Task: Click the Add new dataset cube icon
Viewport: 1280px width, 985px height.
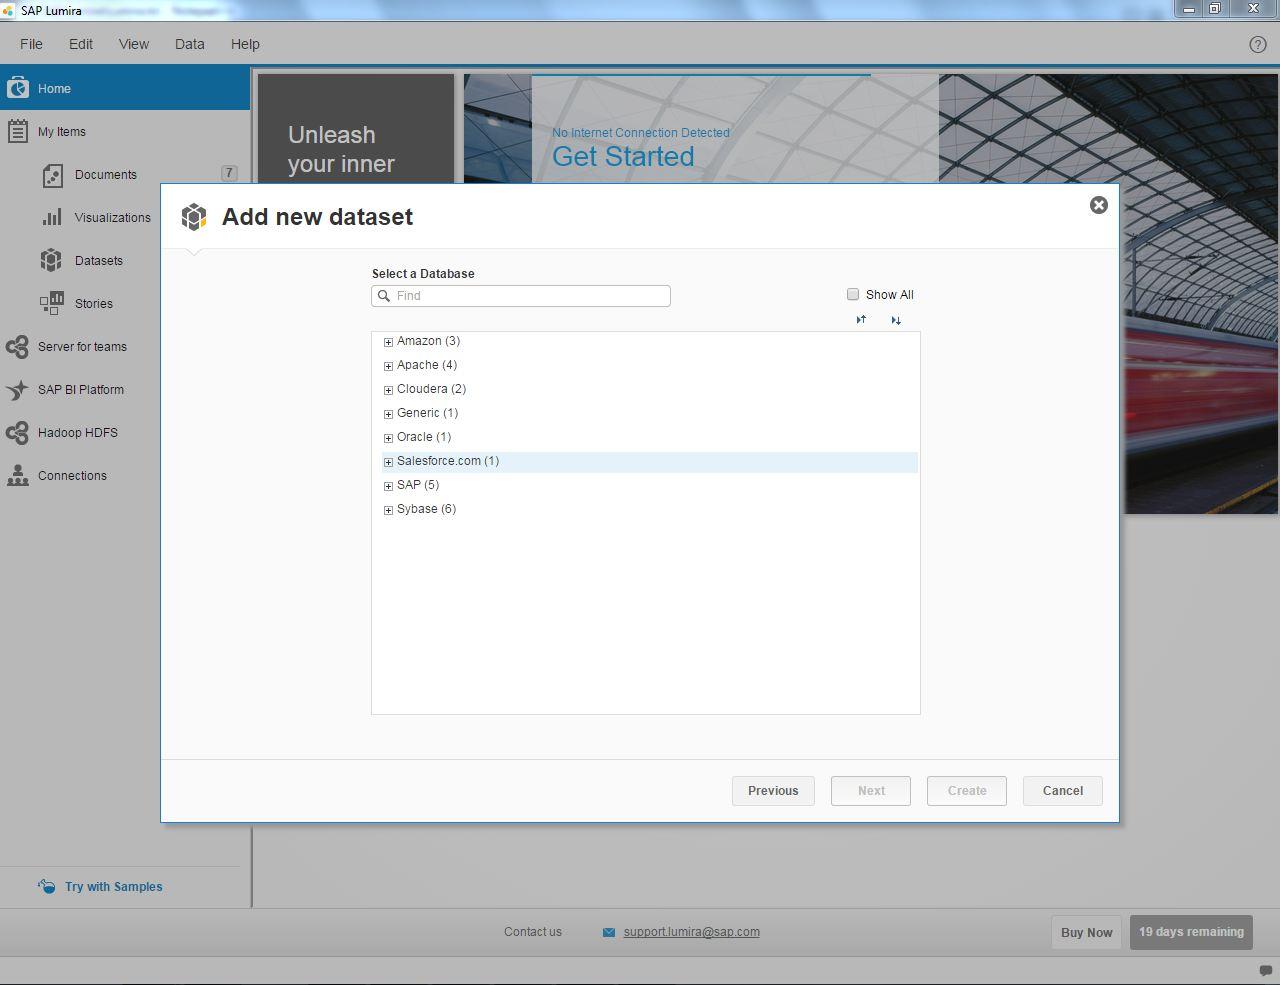Action: [194, 217]
